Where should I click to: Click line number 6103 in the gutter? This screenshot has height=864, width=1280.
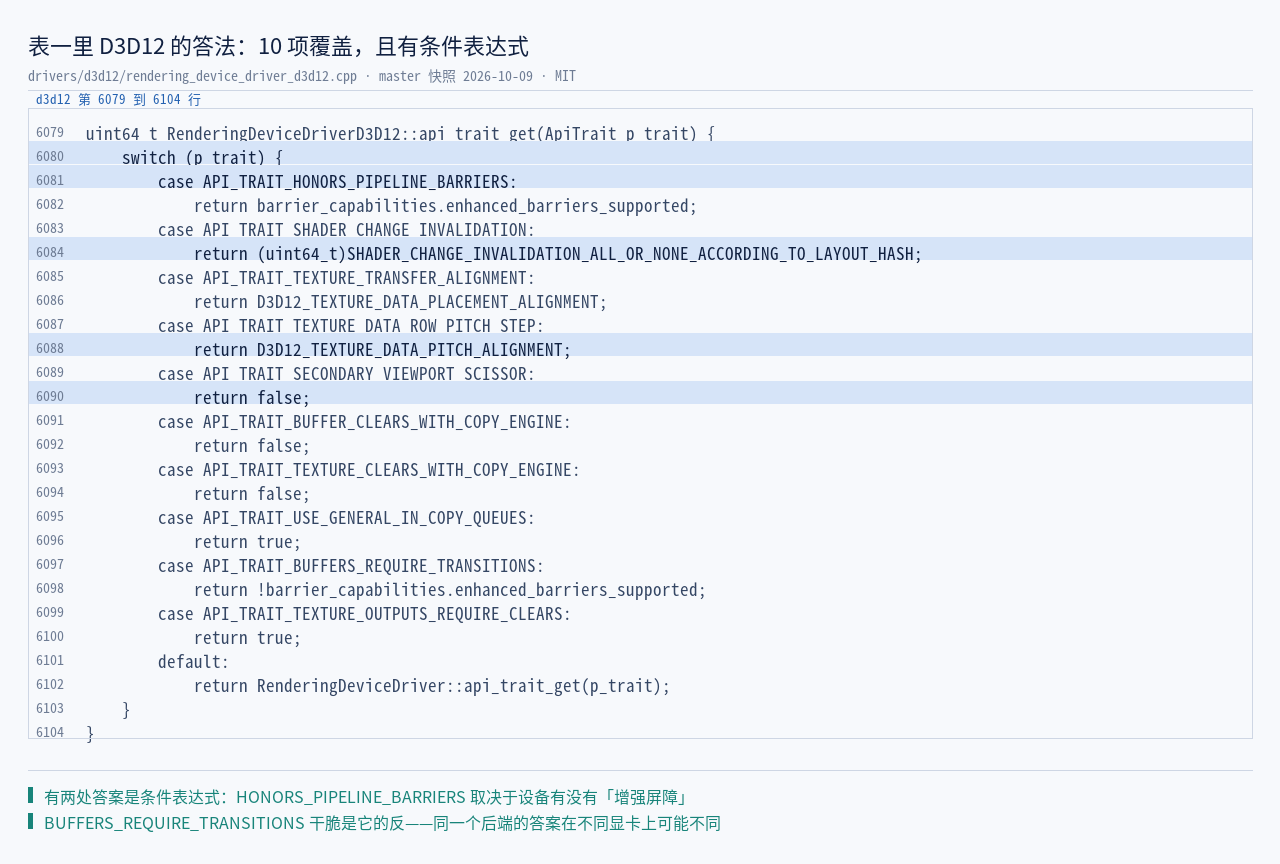(50, 709)
